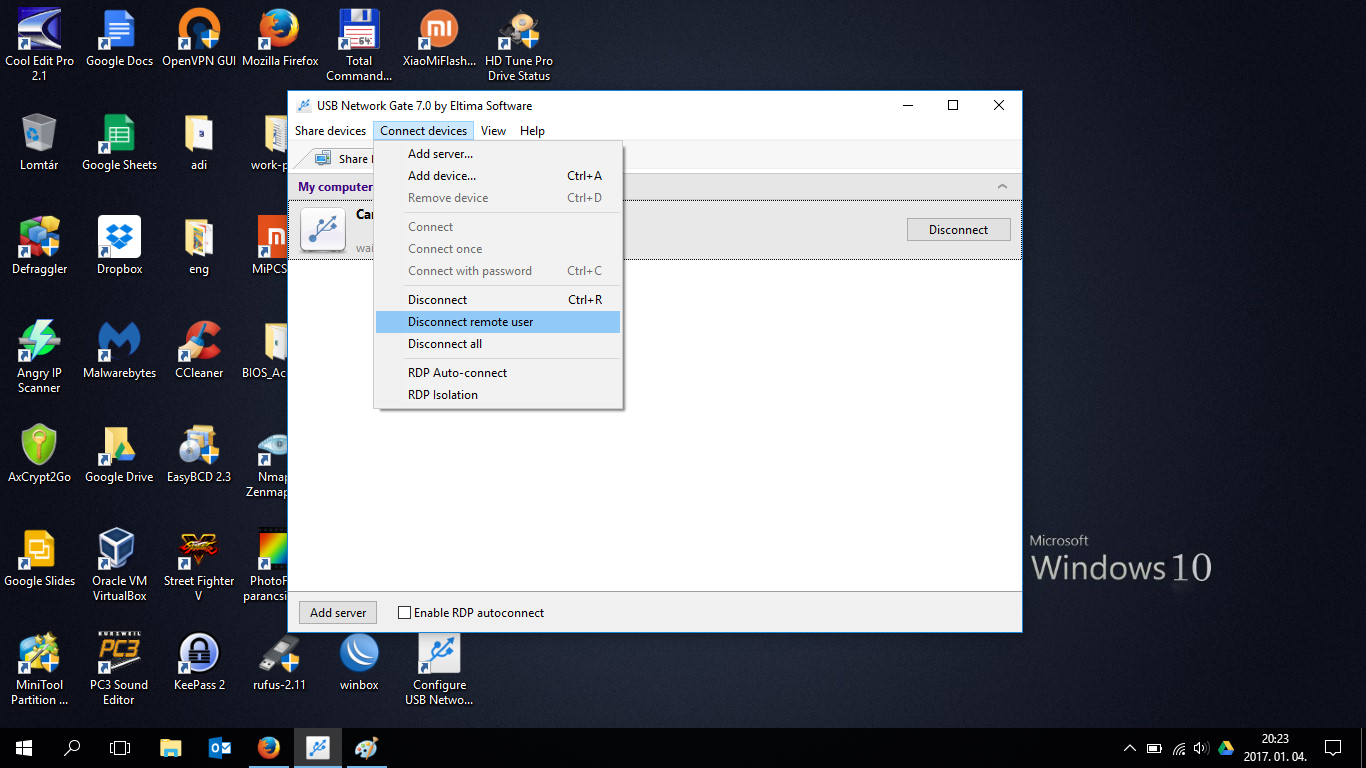Screen dimensions: 1366x768
Task: Click the USB device icon in list
Action: (x=323, y=230)
